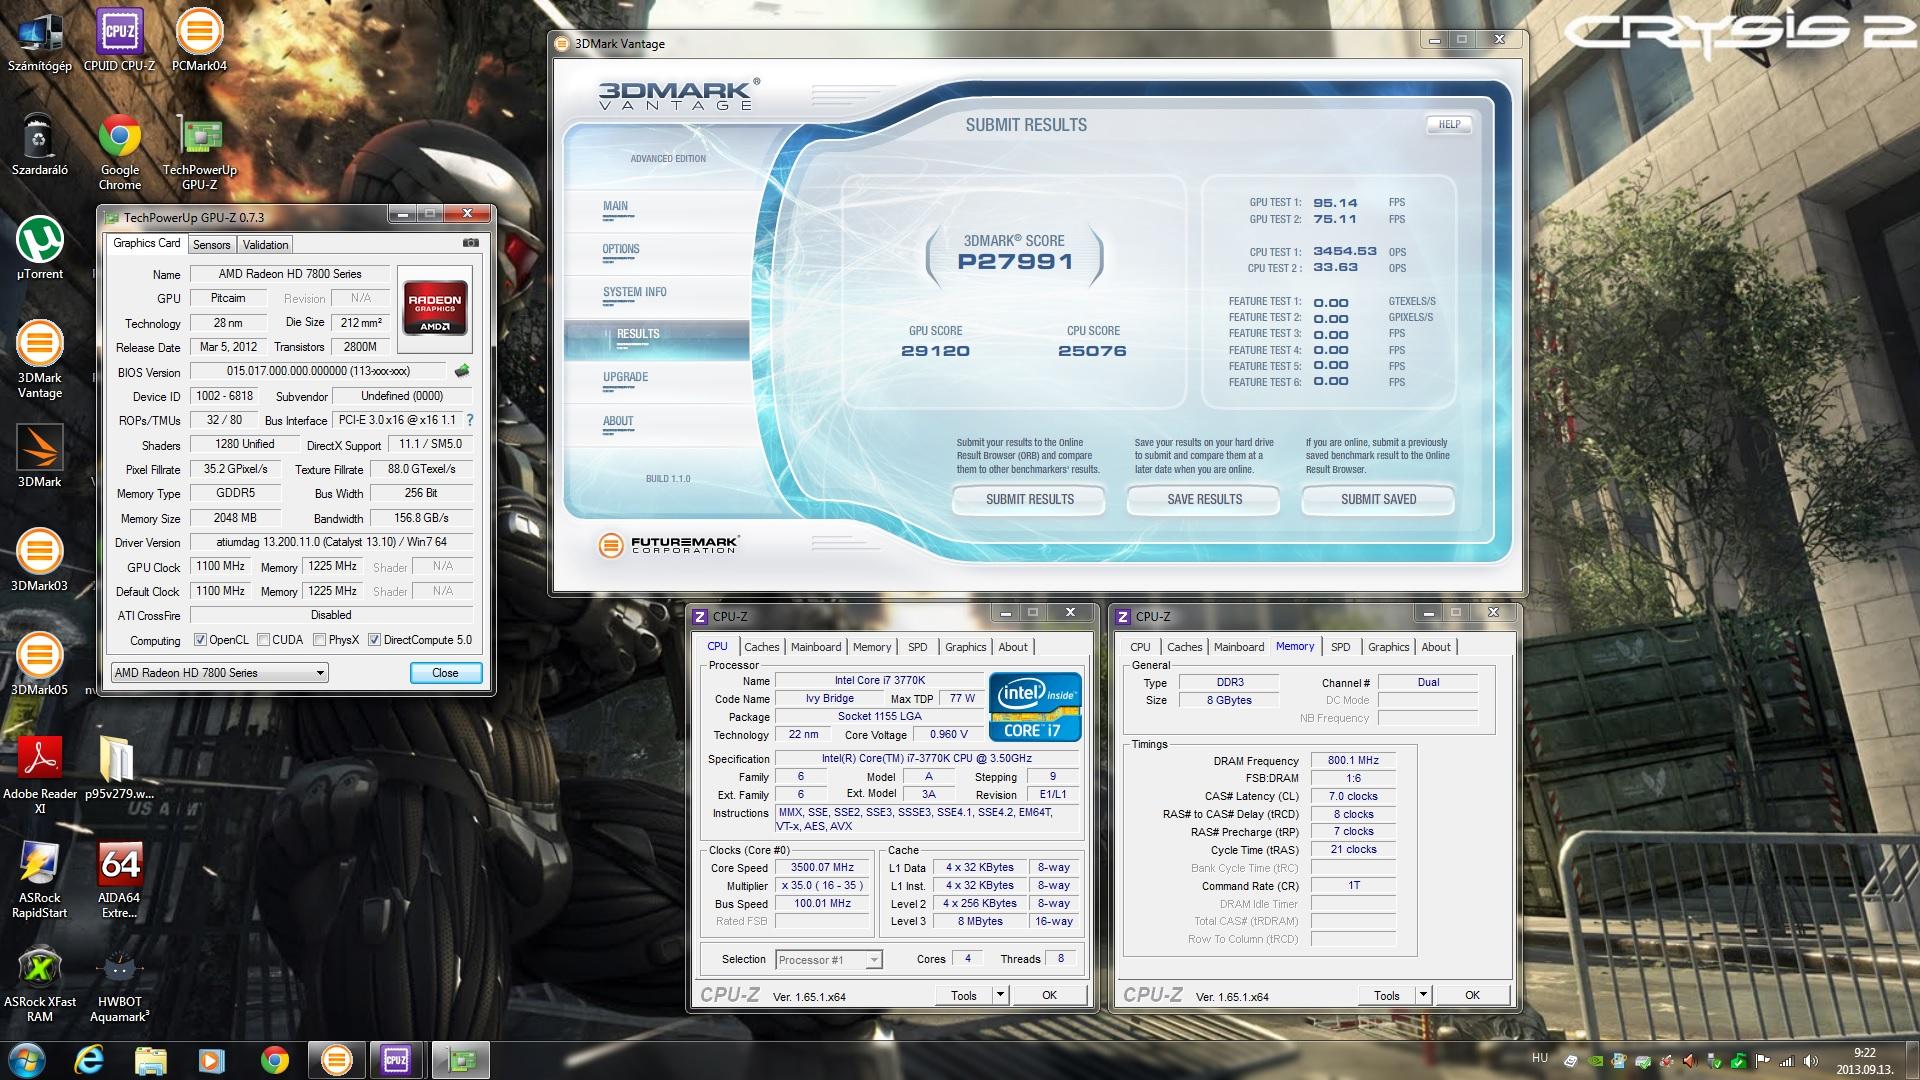Expand the AMD Radeon HD 7800 Series dropdown
1920x1080 pixels.
point(320,673)
